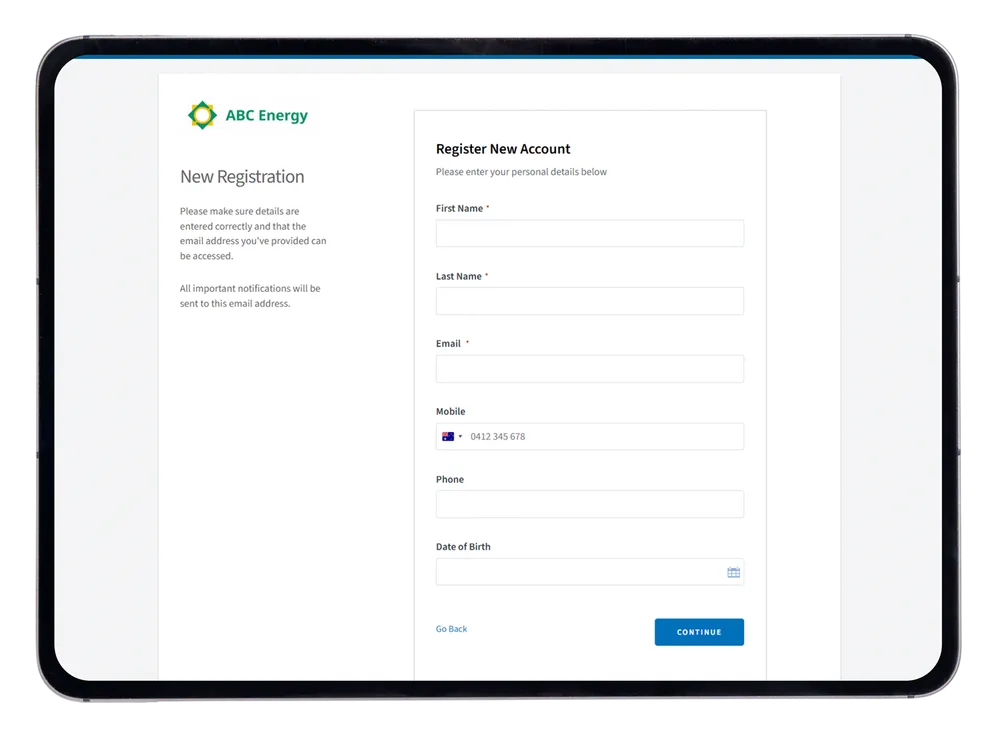
Task: Click 'Please make sure details are' paragraph
Action: 253,233
